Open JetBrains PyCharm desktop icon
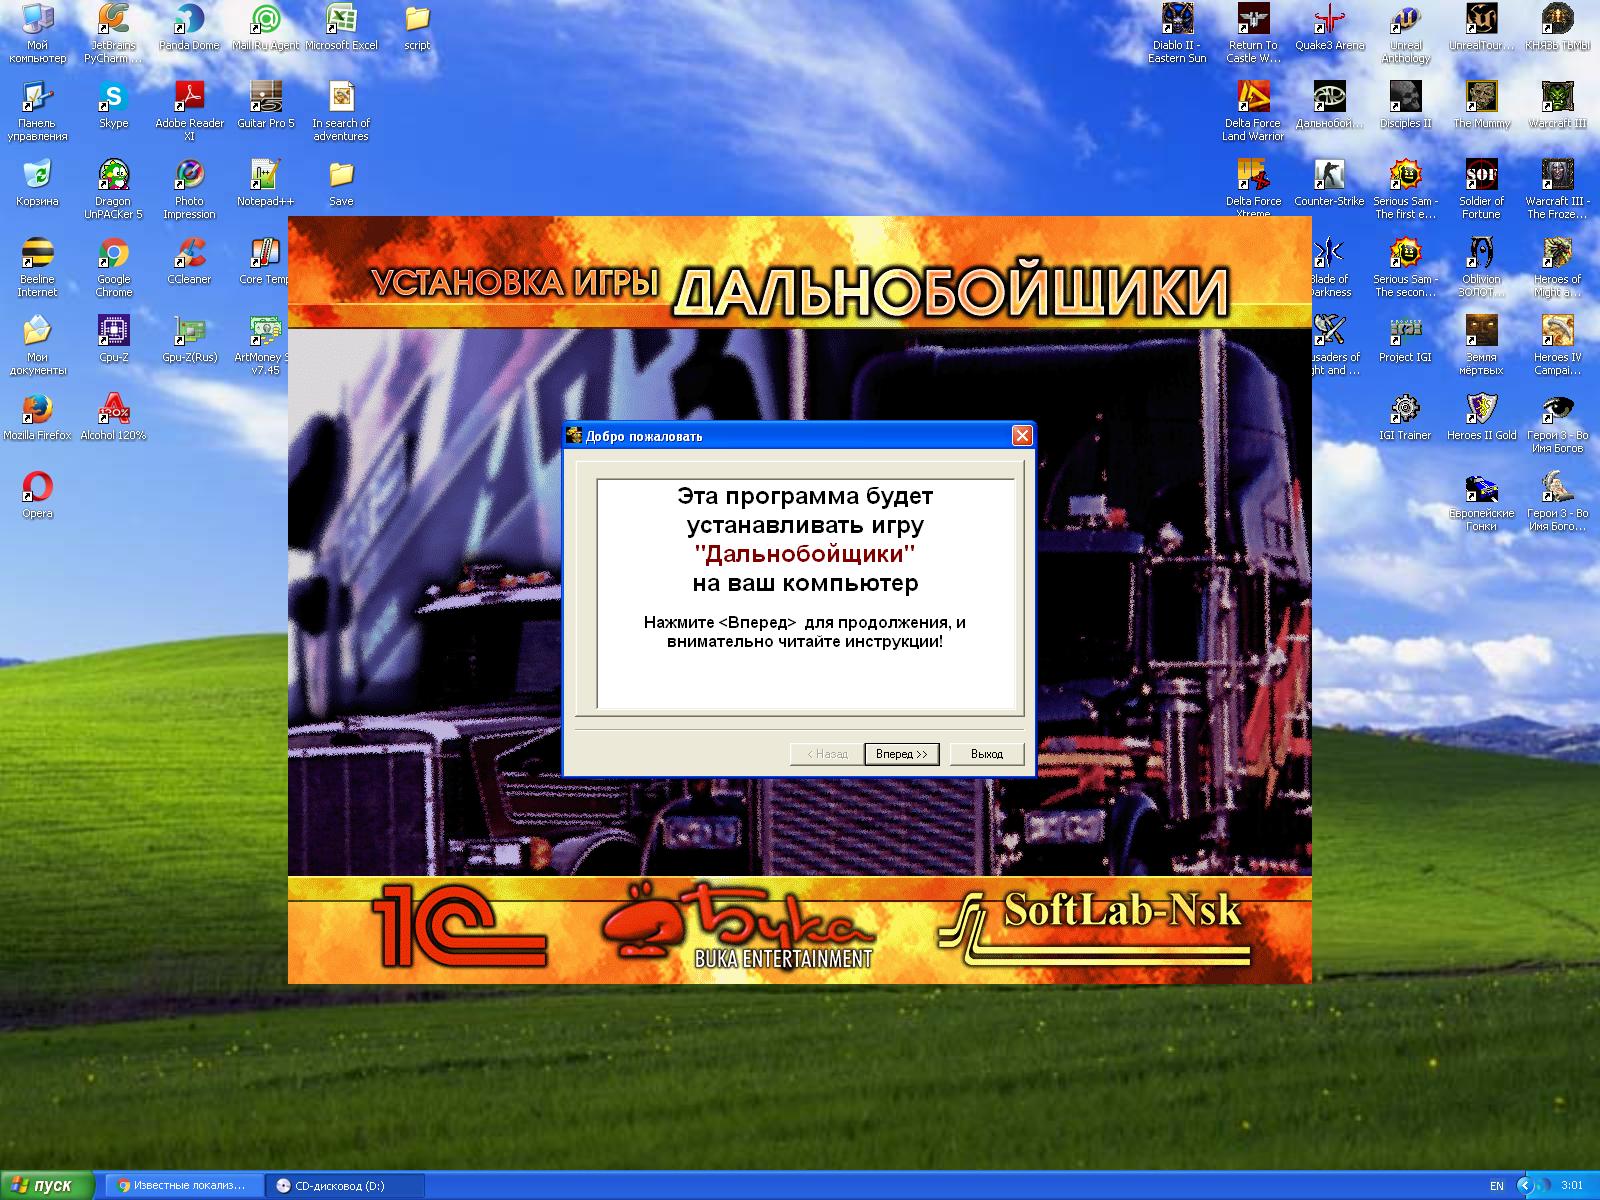Image resolution: width=1600 pixels, height=1200 pixels. click(x=113, y=33)
